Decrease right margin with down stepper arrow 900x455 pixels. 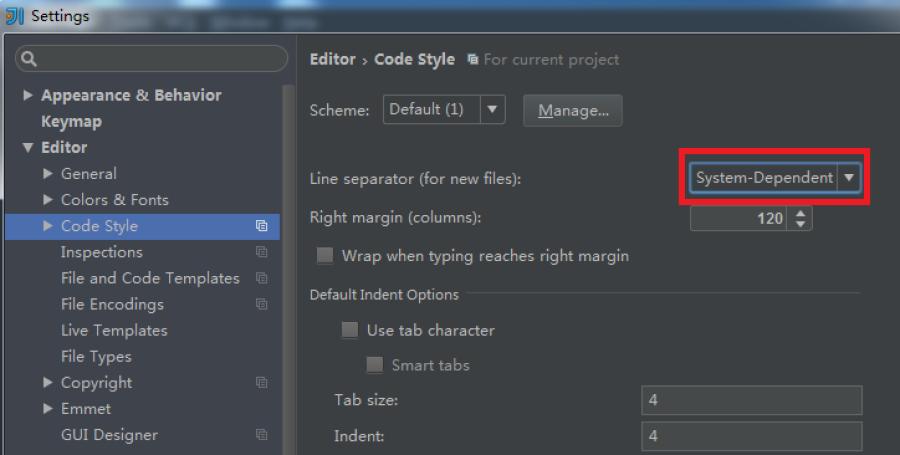801,224
